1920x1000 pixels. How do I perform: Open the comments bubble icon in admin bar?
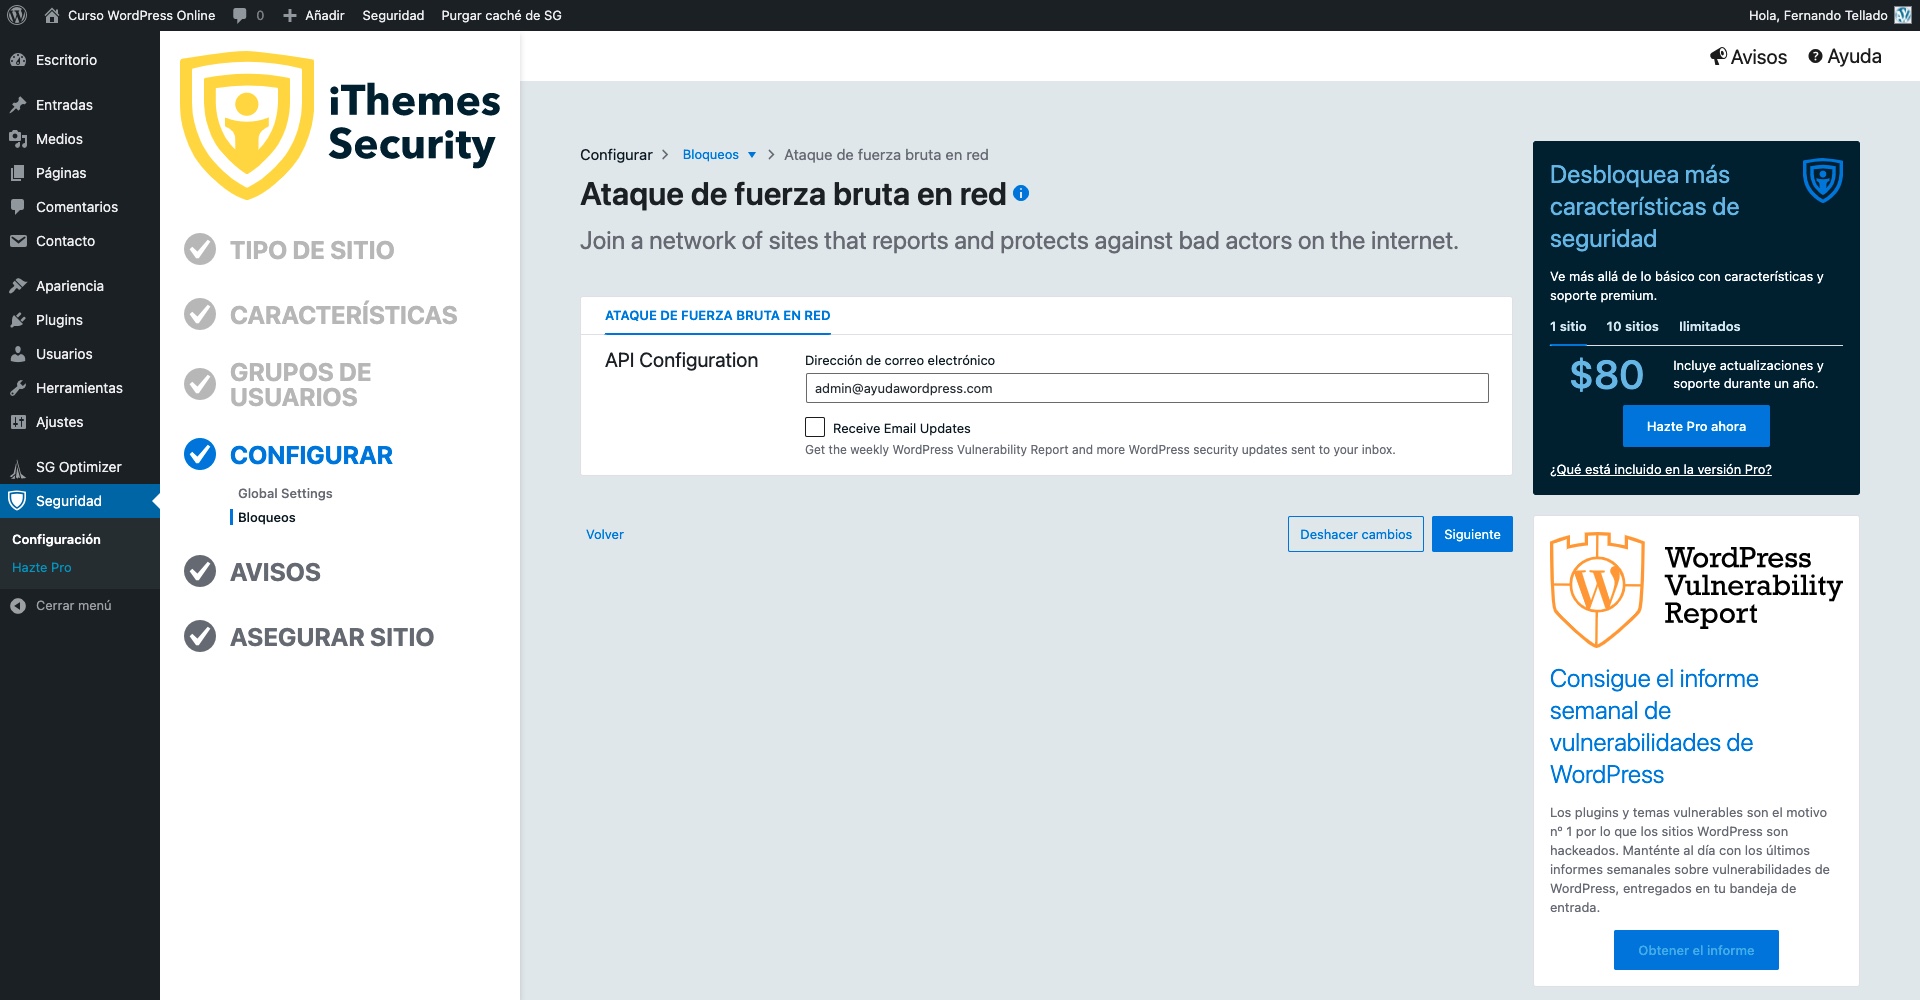pyautogui.click(x=240, y=15)
